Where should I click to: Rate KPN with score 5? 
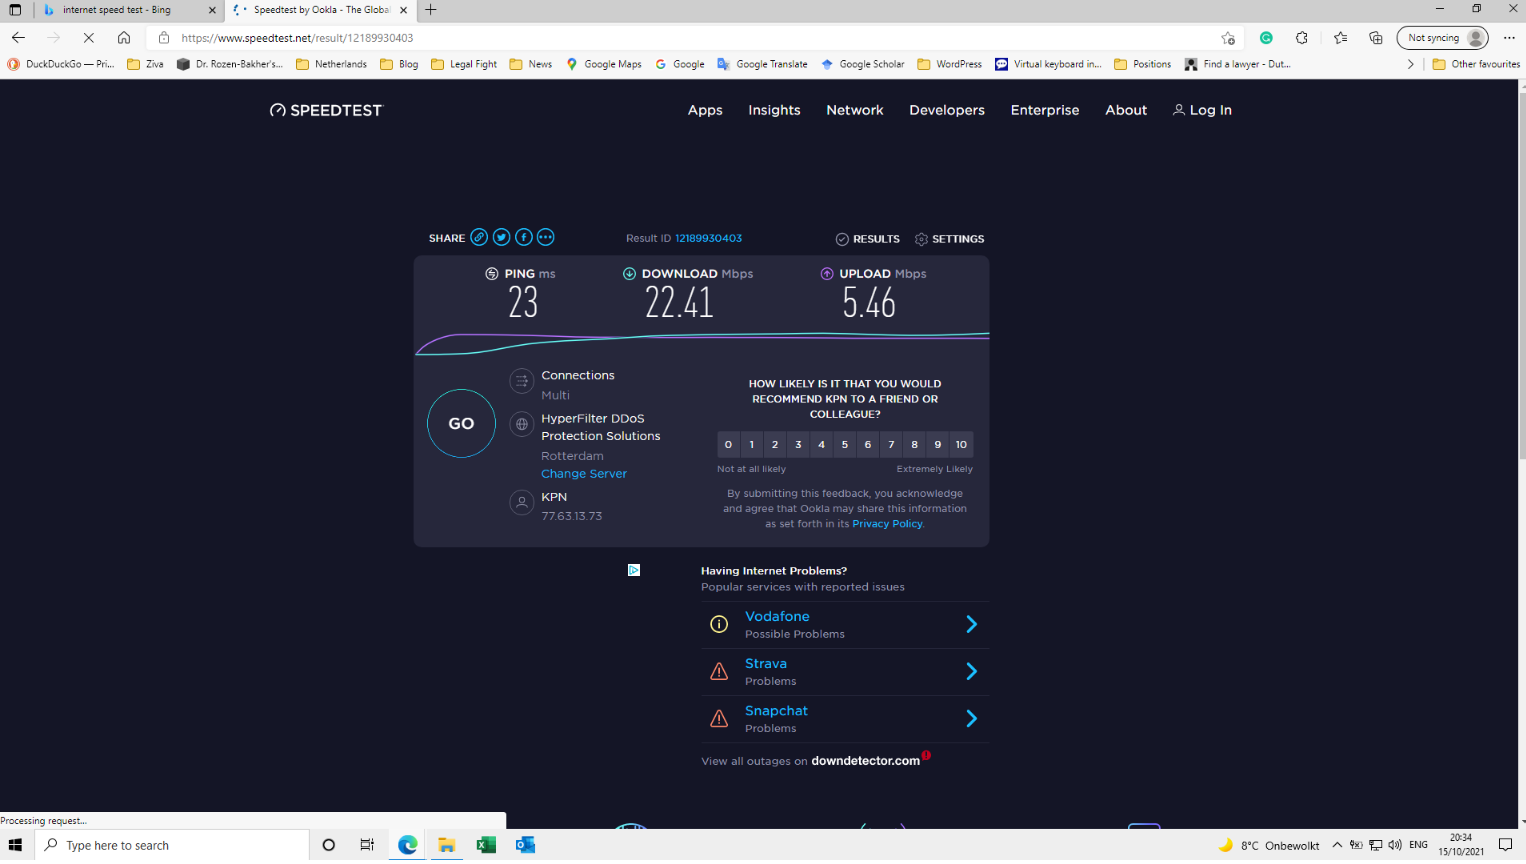tap(845, 444)
